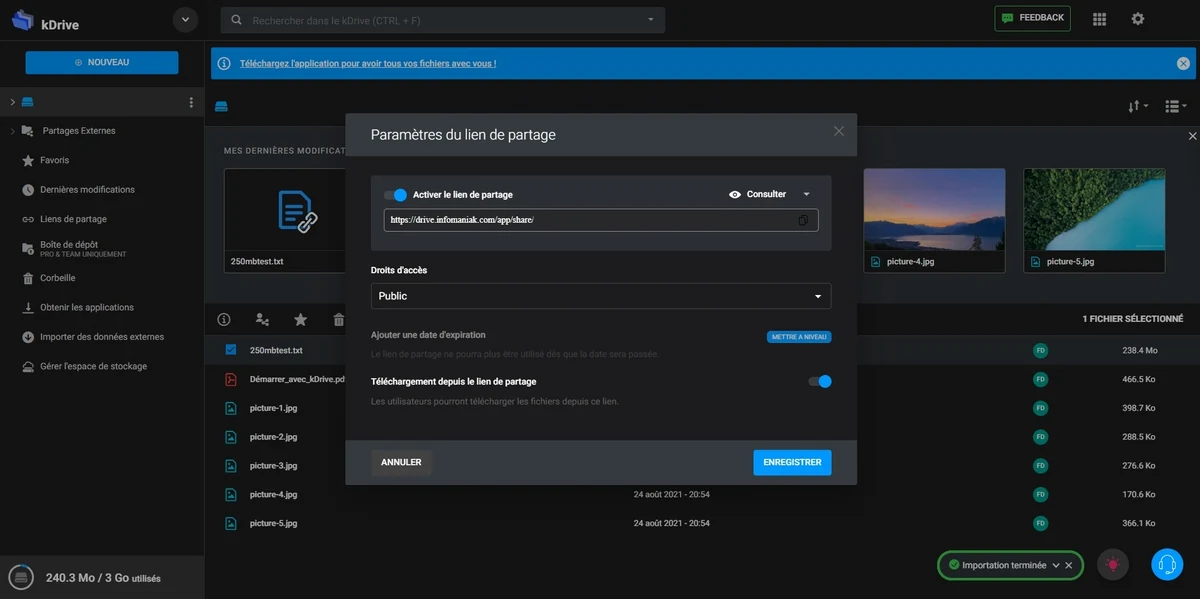Click the ANNULER button
Screen dimensions: 1200x599
[401, 463]
